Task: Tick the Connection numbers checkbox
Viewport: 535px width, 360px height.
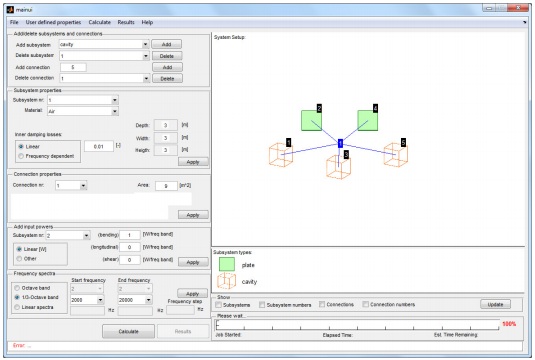Action: (x=365, y=304)
